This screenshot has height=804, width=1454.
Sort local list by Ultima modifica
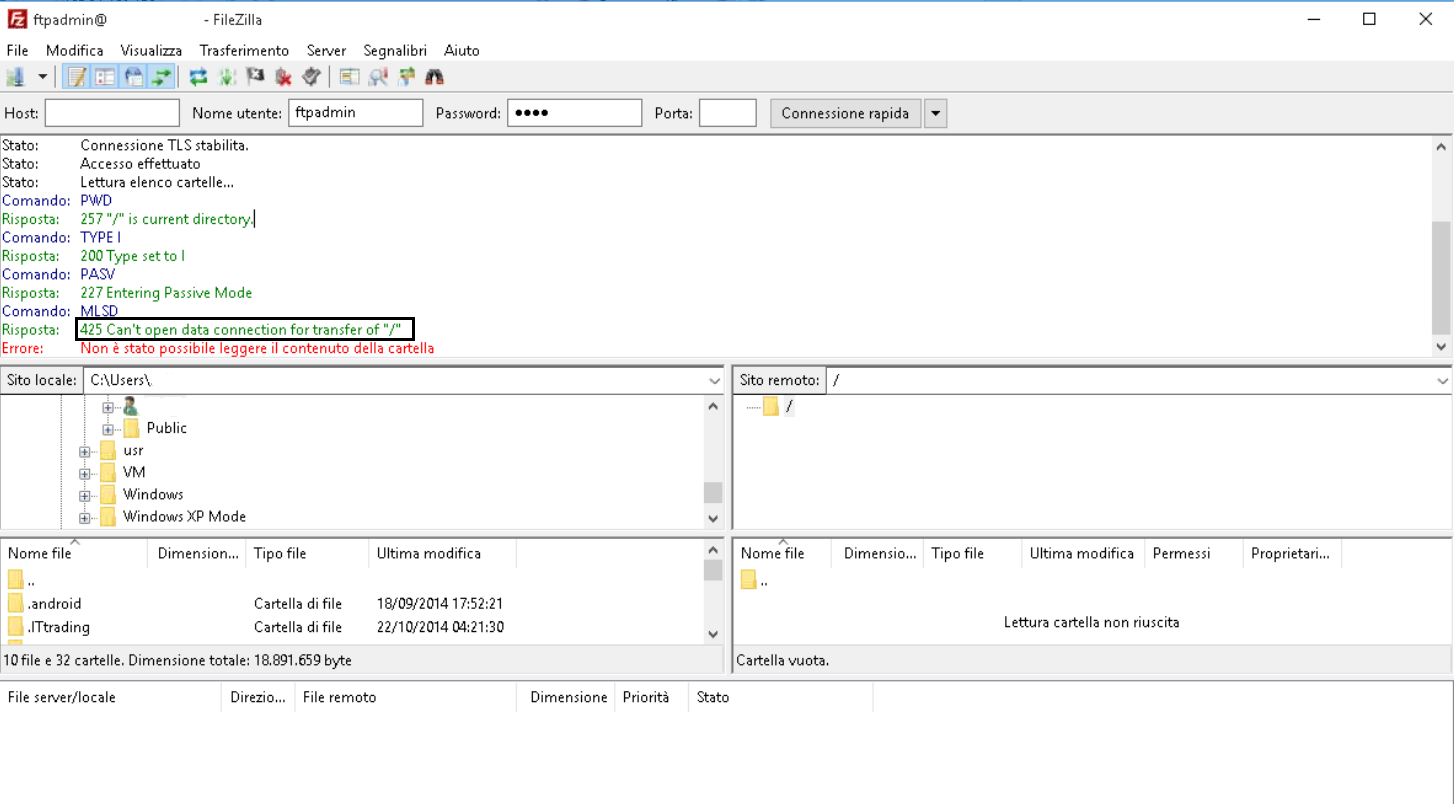(442, 553)
